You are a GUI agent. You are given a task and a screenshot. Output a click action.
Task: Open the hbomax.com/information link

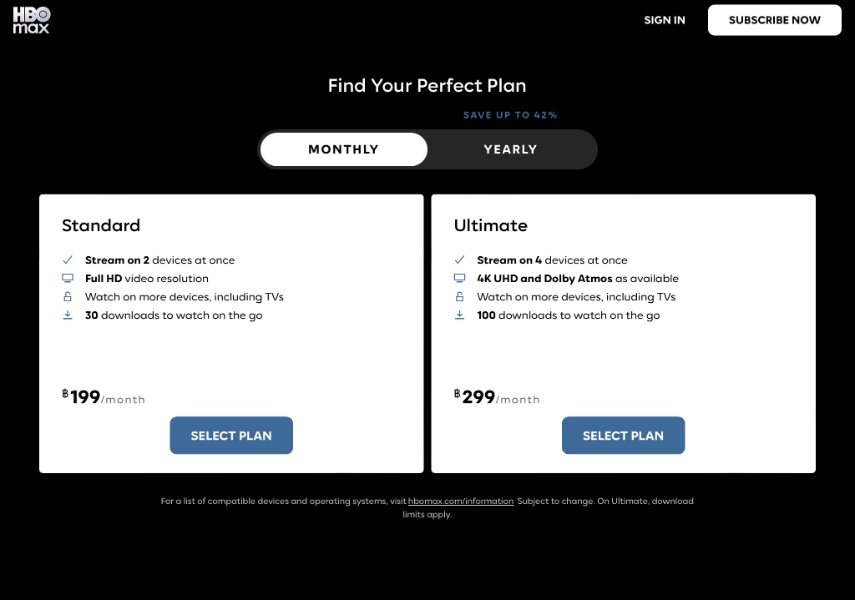461,501
